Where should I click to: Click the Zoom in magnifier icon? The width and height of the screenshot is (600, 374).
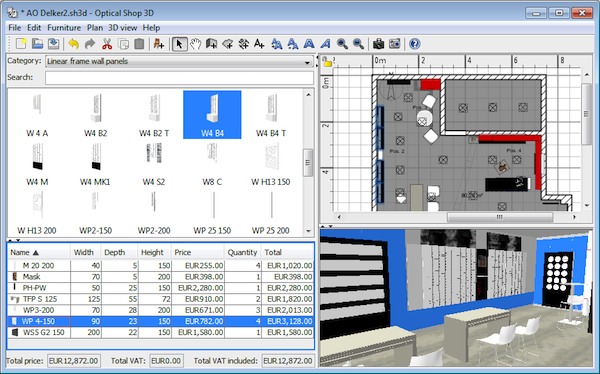point(342,44)
